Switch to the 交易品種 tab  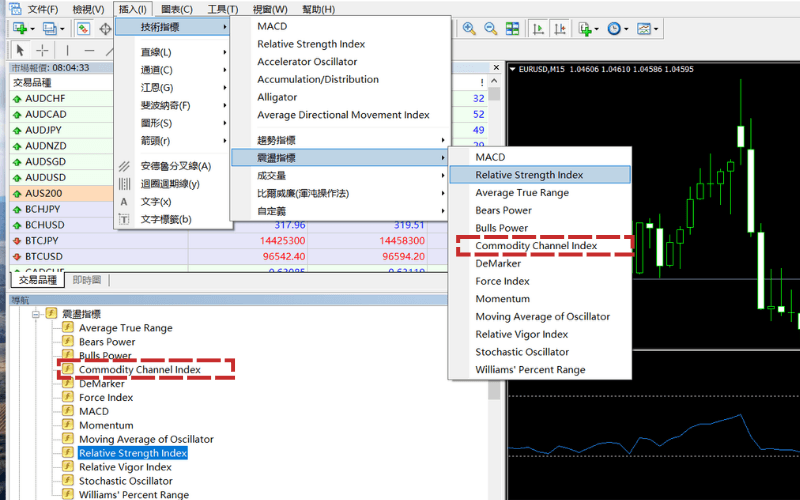[x=37, y=280]
